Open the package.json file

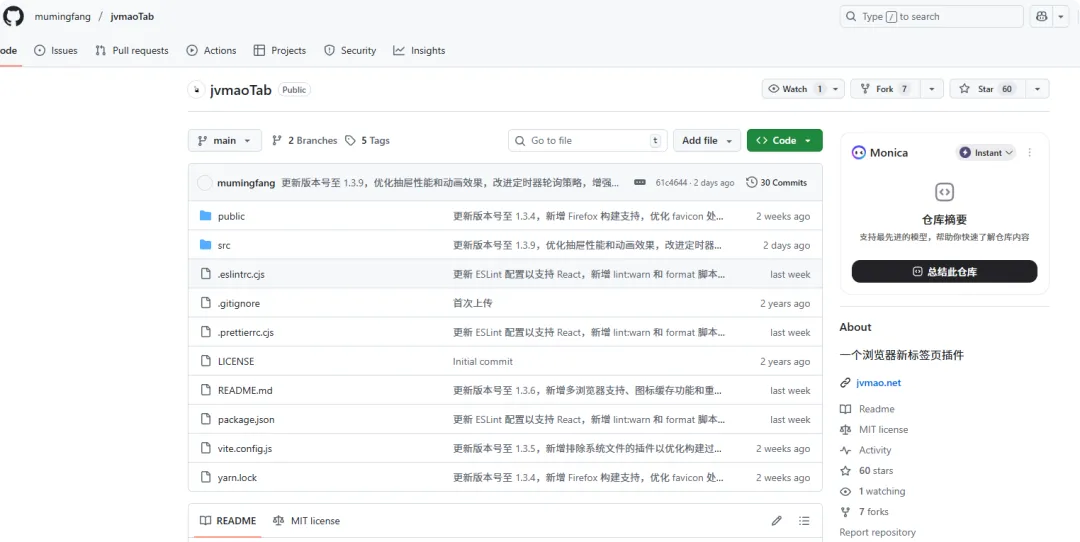(247, 419)
